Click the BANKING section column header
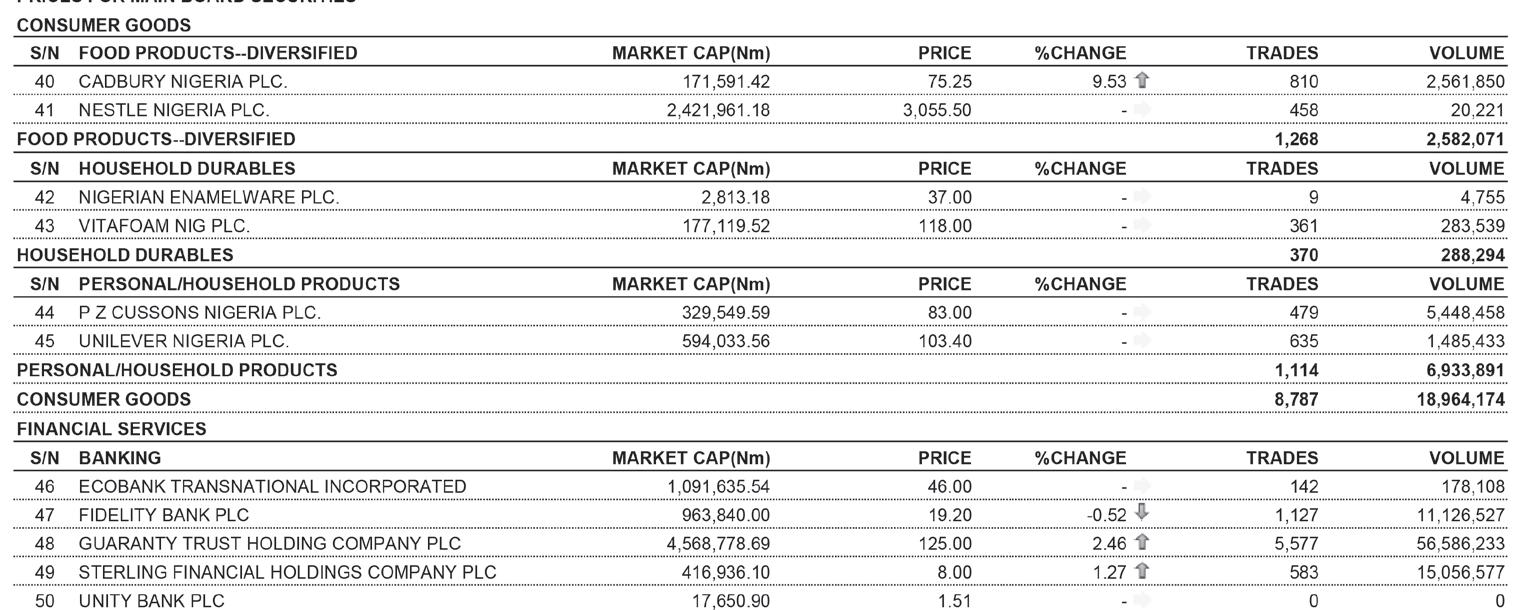 [120, 458]
